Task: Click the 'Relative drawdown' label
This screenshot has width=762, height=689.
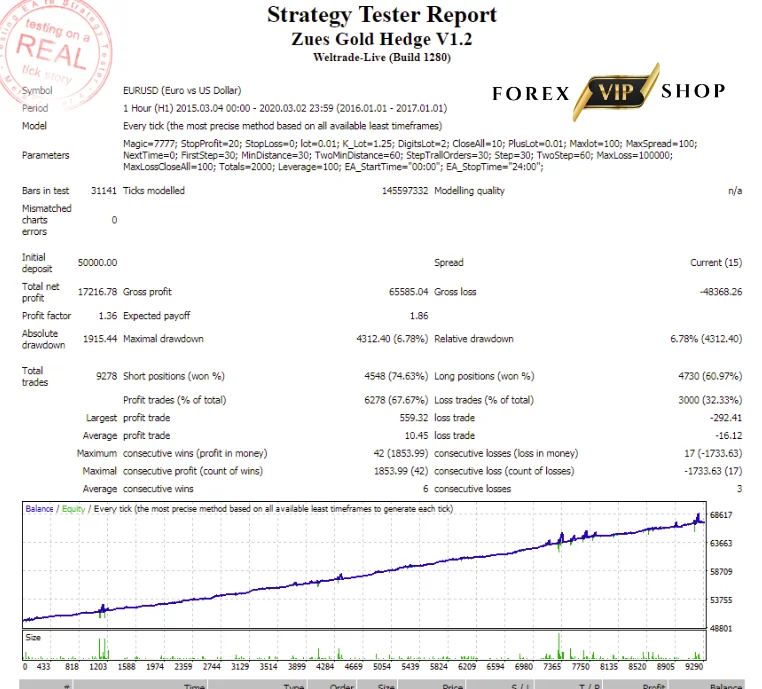Action: click(x=474, y=339)
